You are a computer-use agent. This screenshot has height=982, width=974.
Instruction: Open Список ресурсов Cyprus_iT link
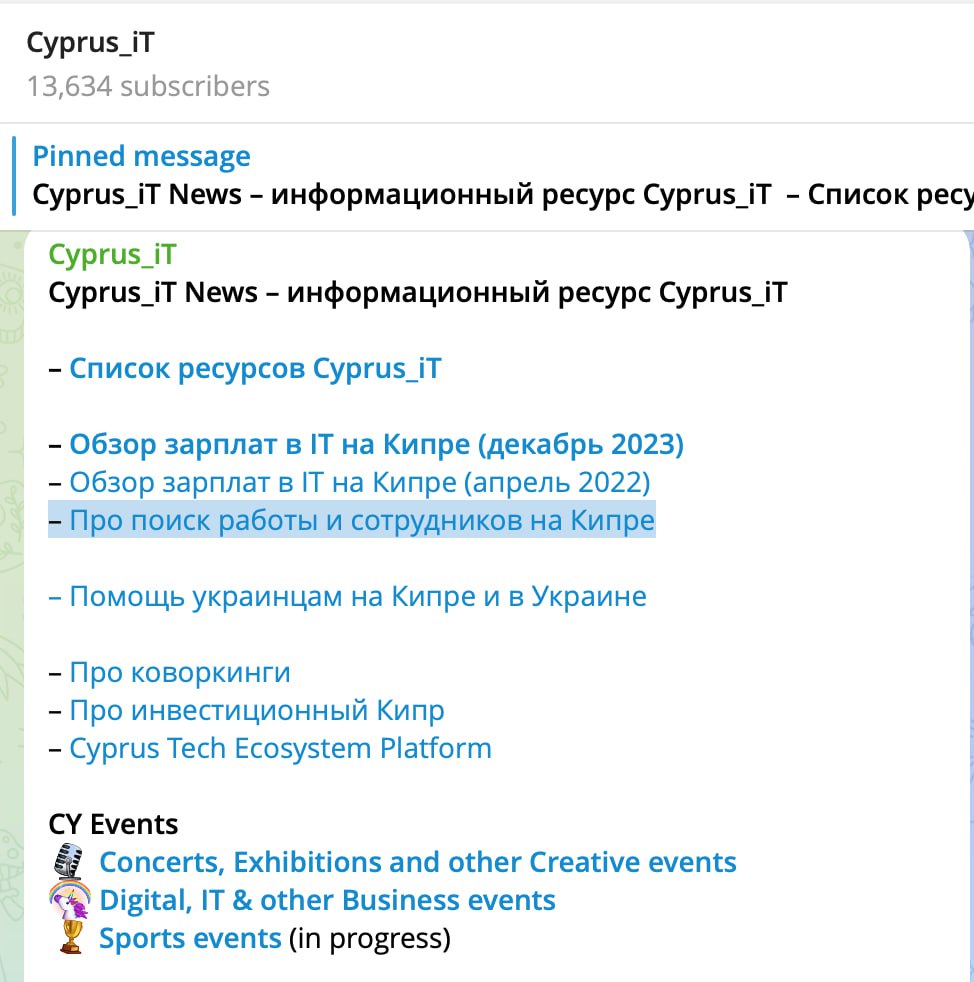pos(255,369)
